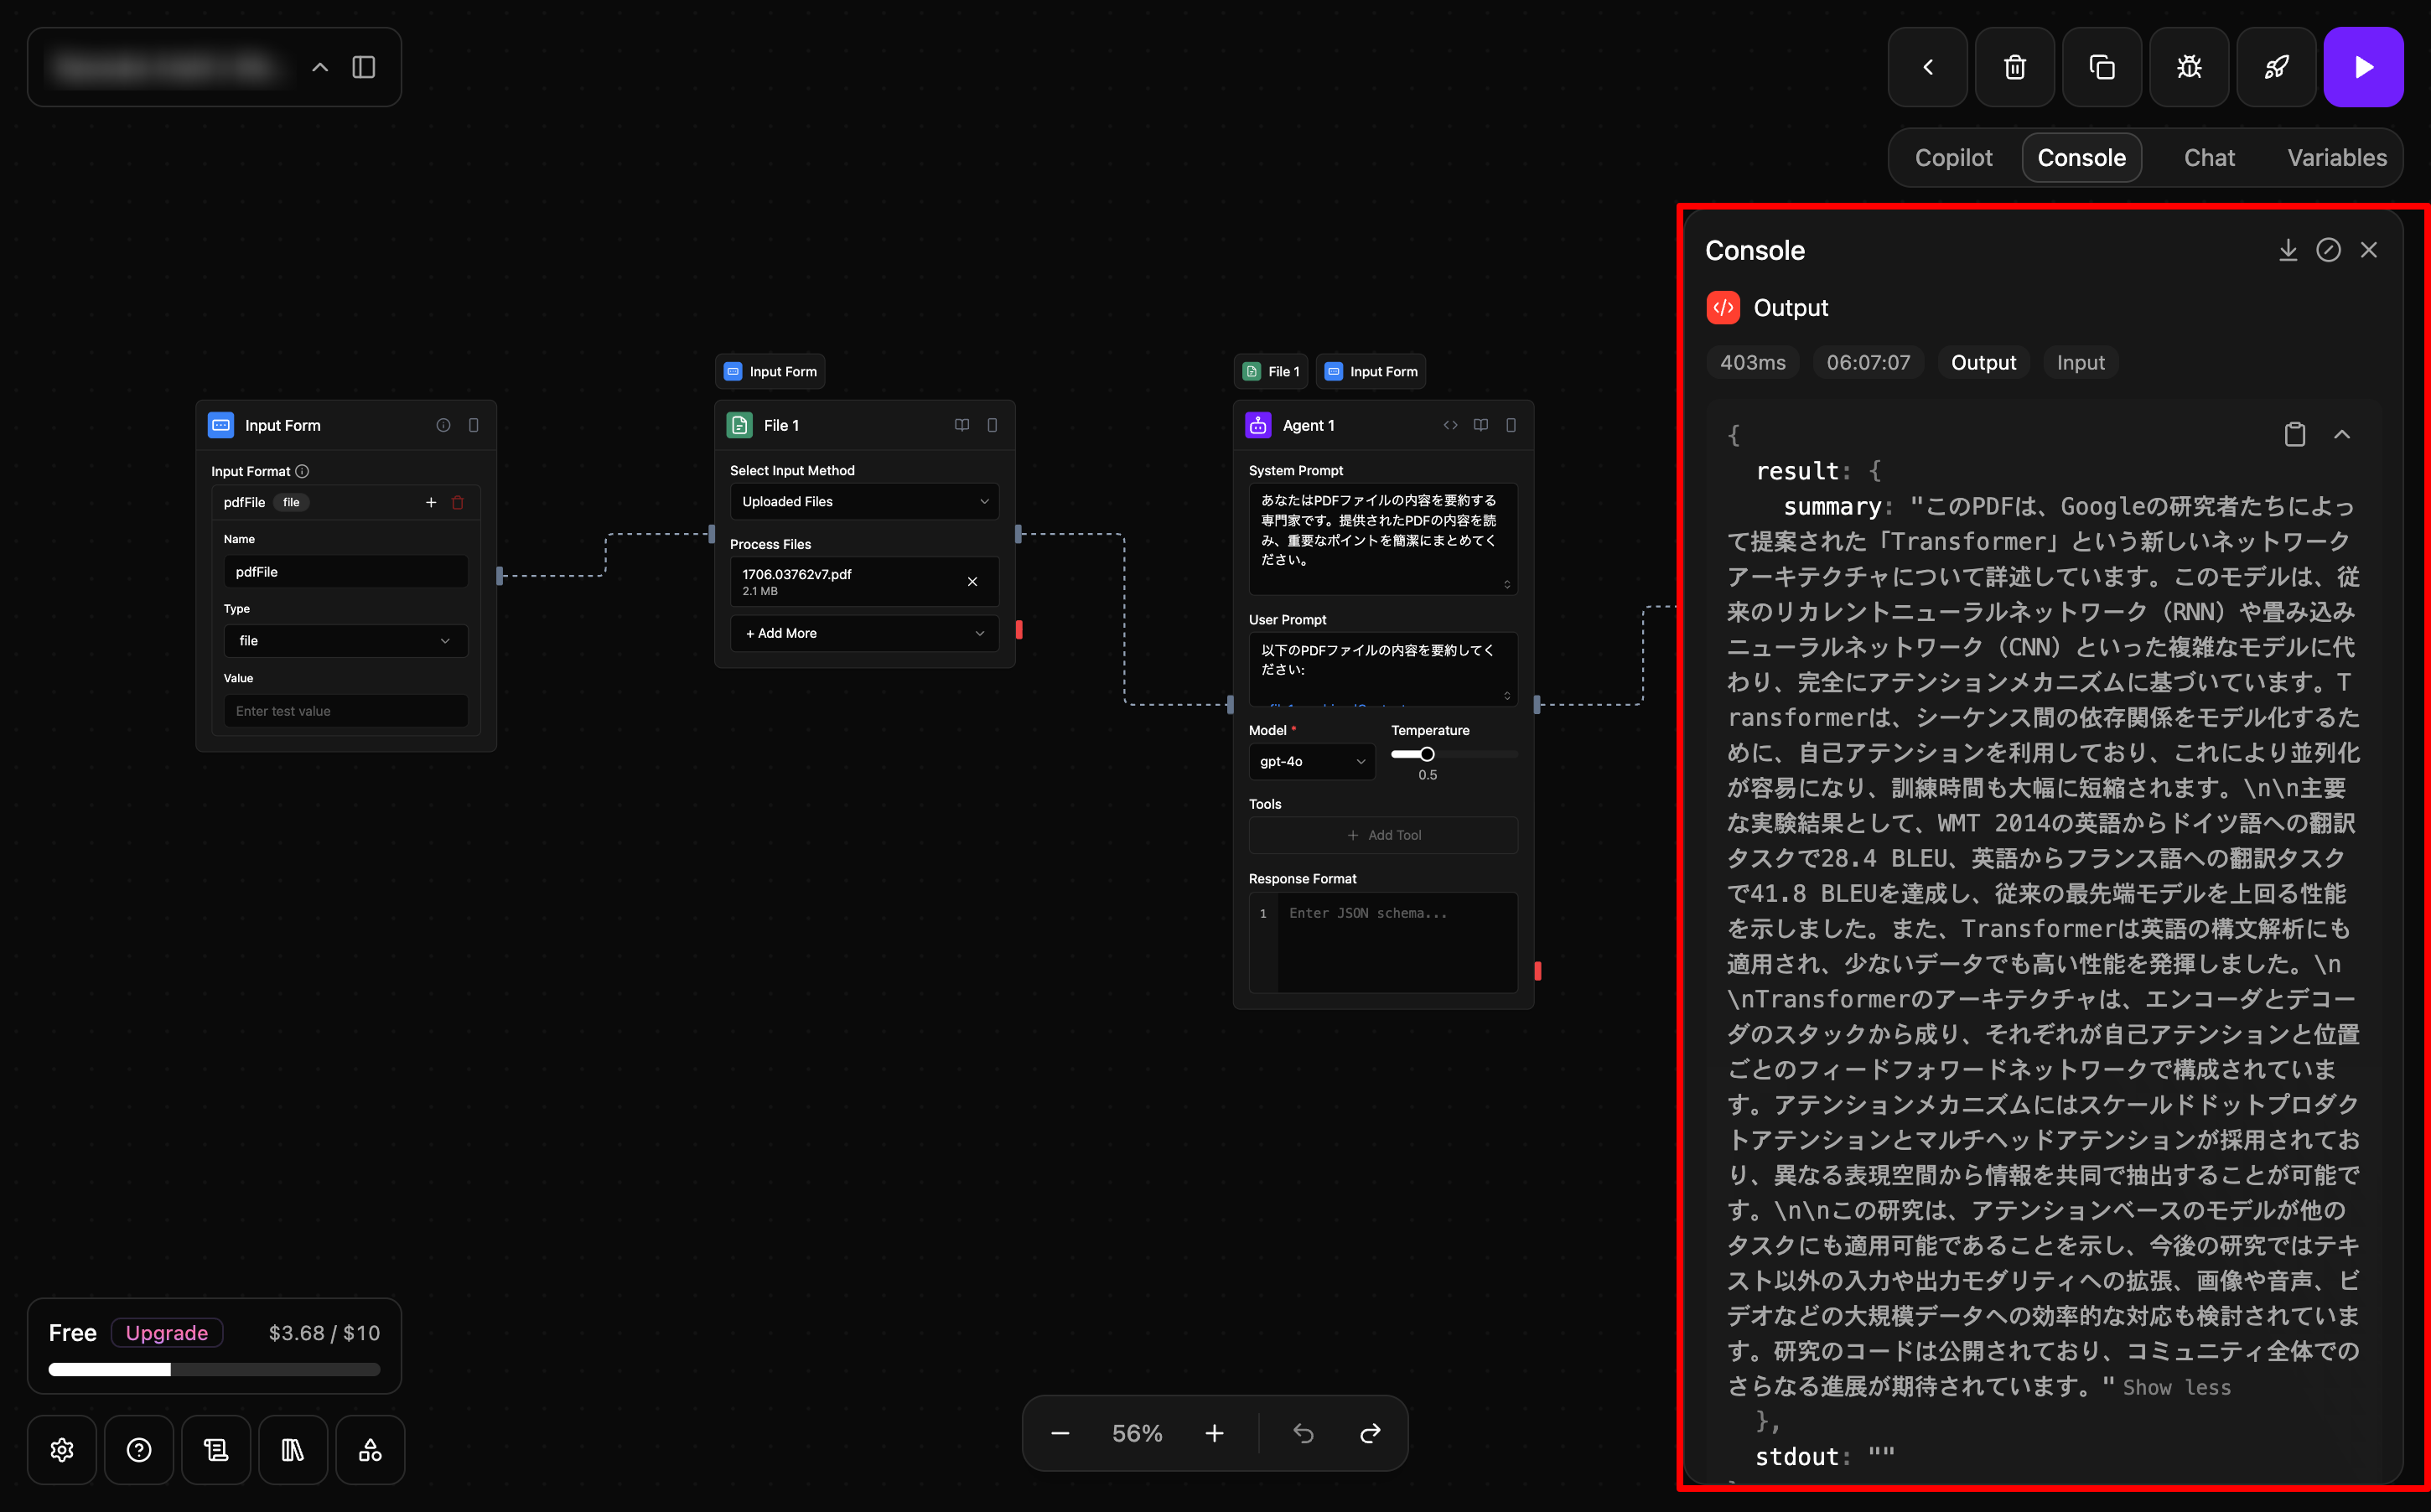This screenshot has width=2431, height=1512.
Task: Open the gpt-4o model dropdown
Action: pos(1311,762)
